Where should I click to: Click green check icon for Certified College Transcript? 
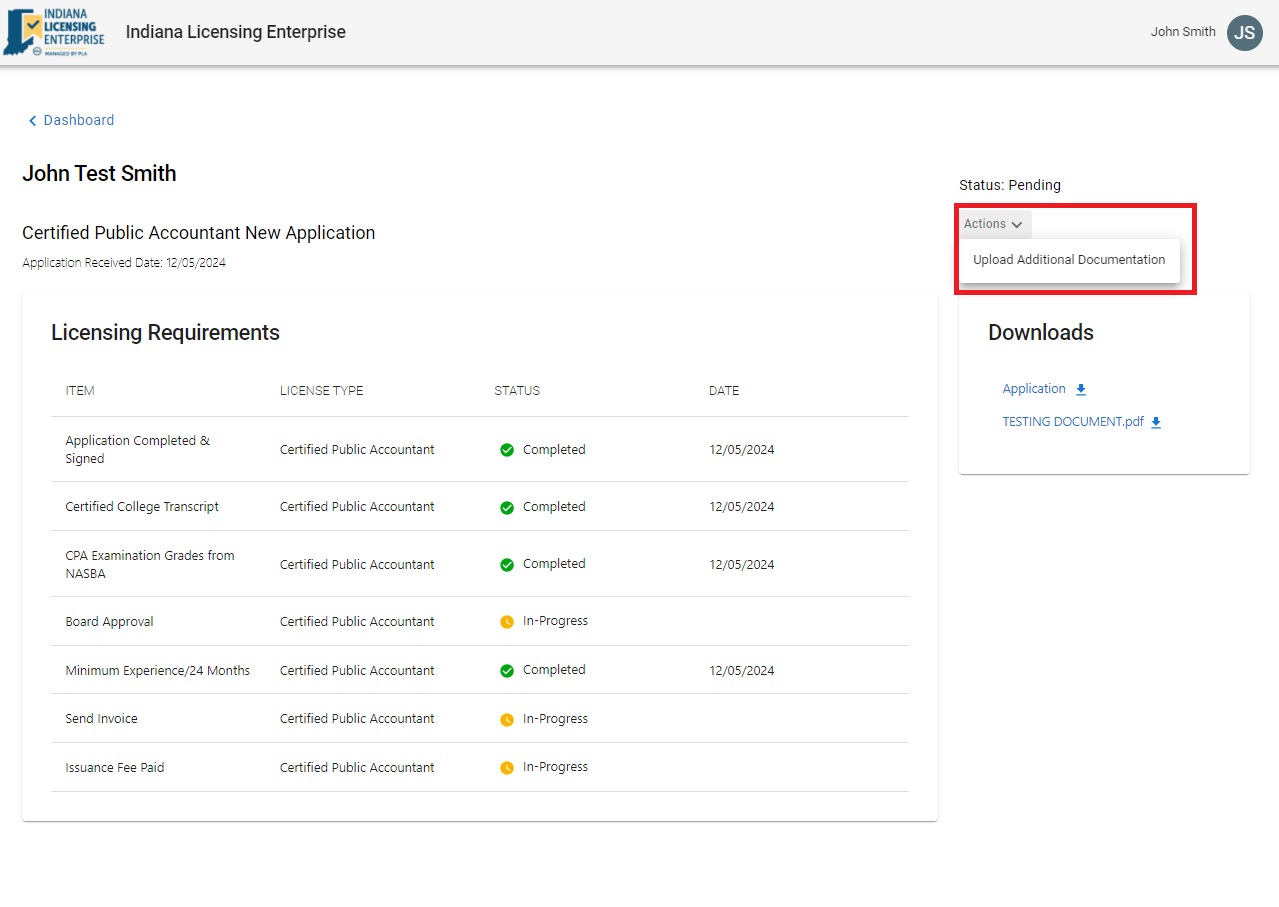click(507, 508)
